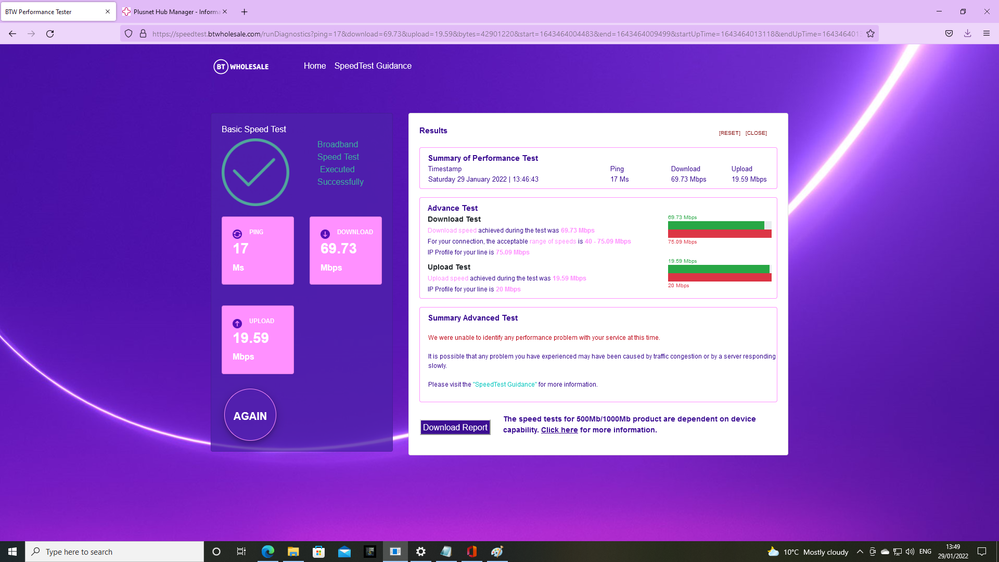The height and width of the screenshot is (562, 999).
Task: Go to Home in site navigation
Action: (x=315, y=66)
